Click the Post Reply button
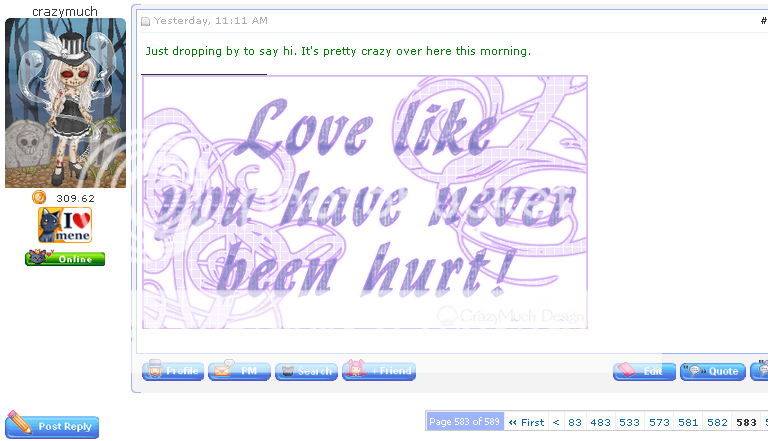Viewport: 768px width, 441px height. point(53,426)
